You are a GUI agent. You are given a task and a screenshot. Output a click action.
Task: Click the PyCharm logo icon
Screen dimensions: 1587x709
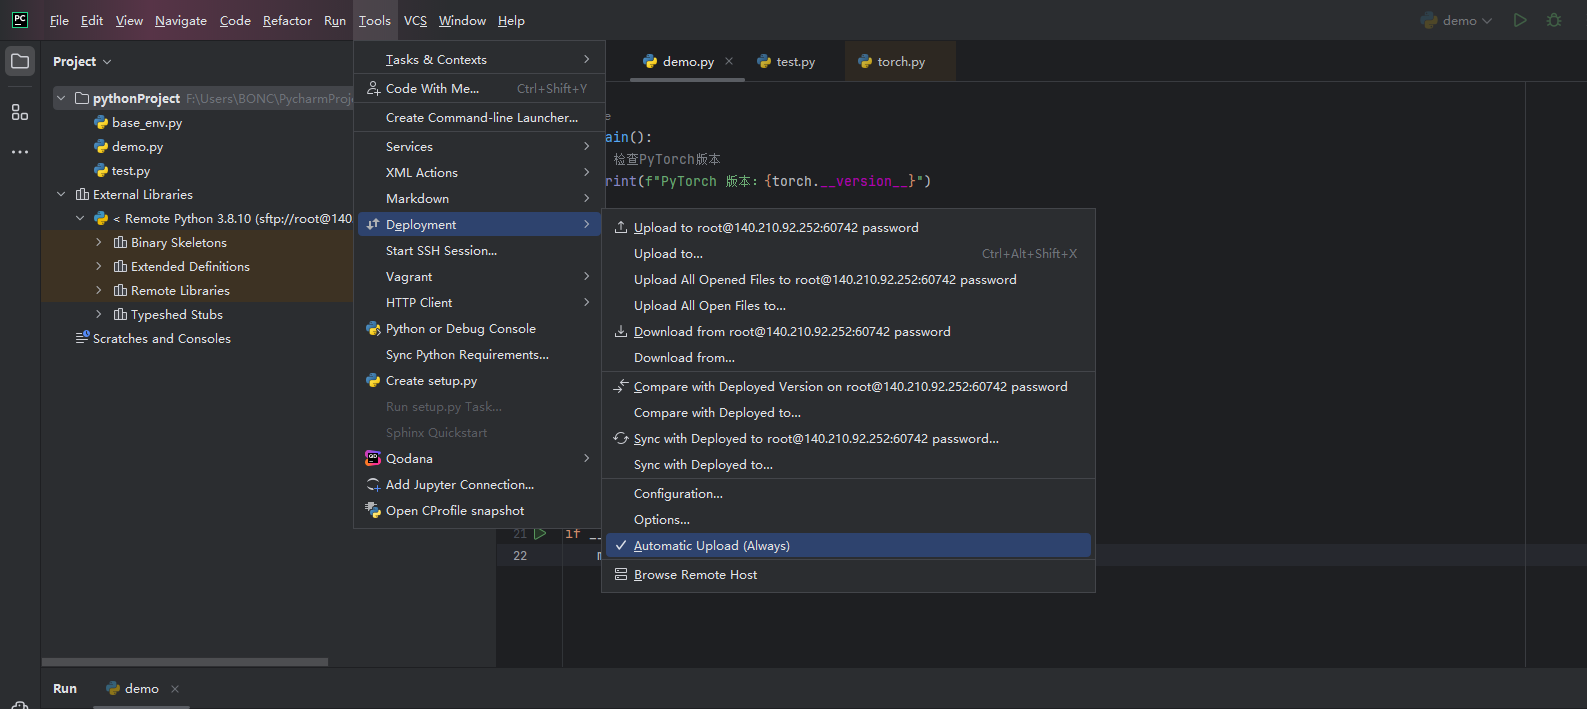coord(20,20)
